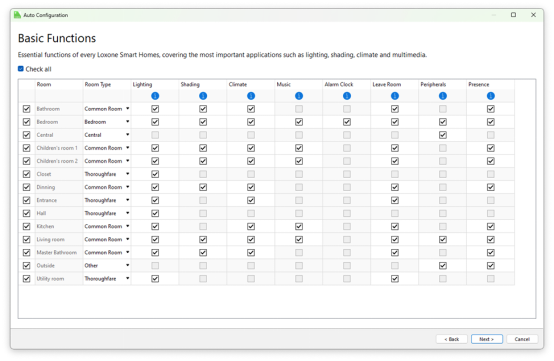This screenshot has height=361, width=554.
Task: Enable Shading for the Kitchen row
Action: tap(203, 226)
